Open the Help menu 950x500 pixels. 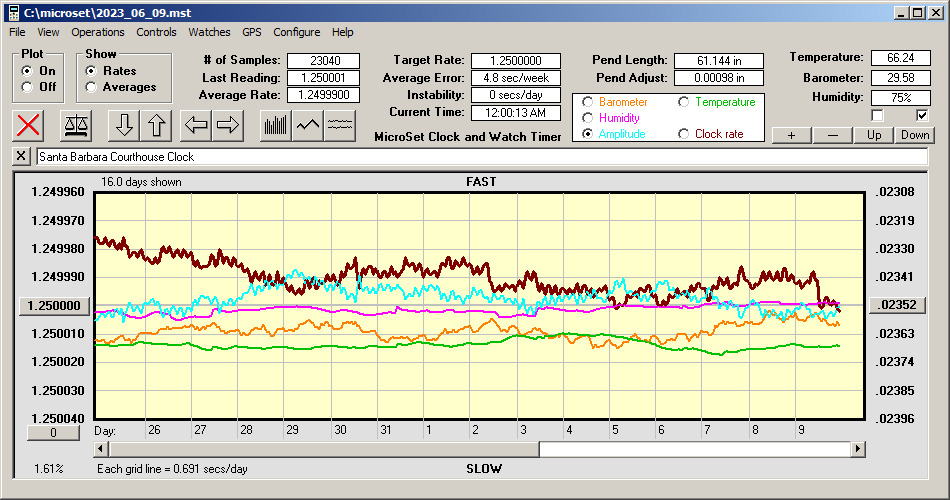pos(342,32)
